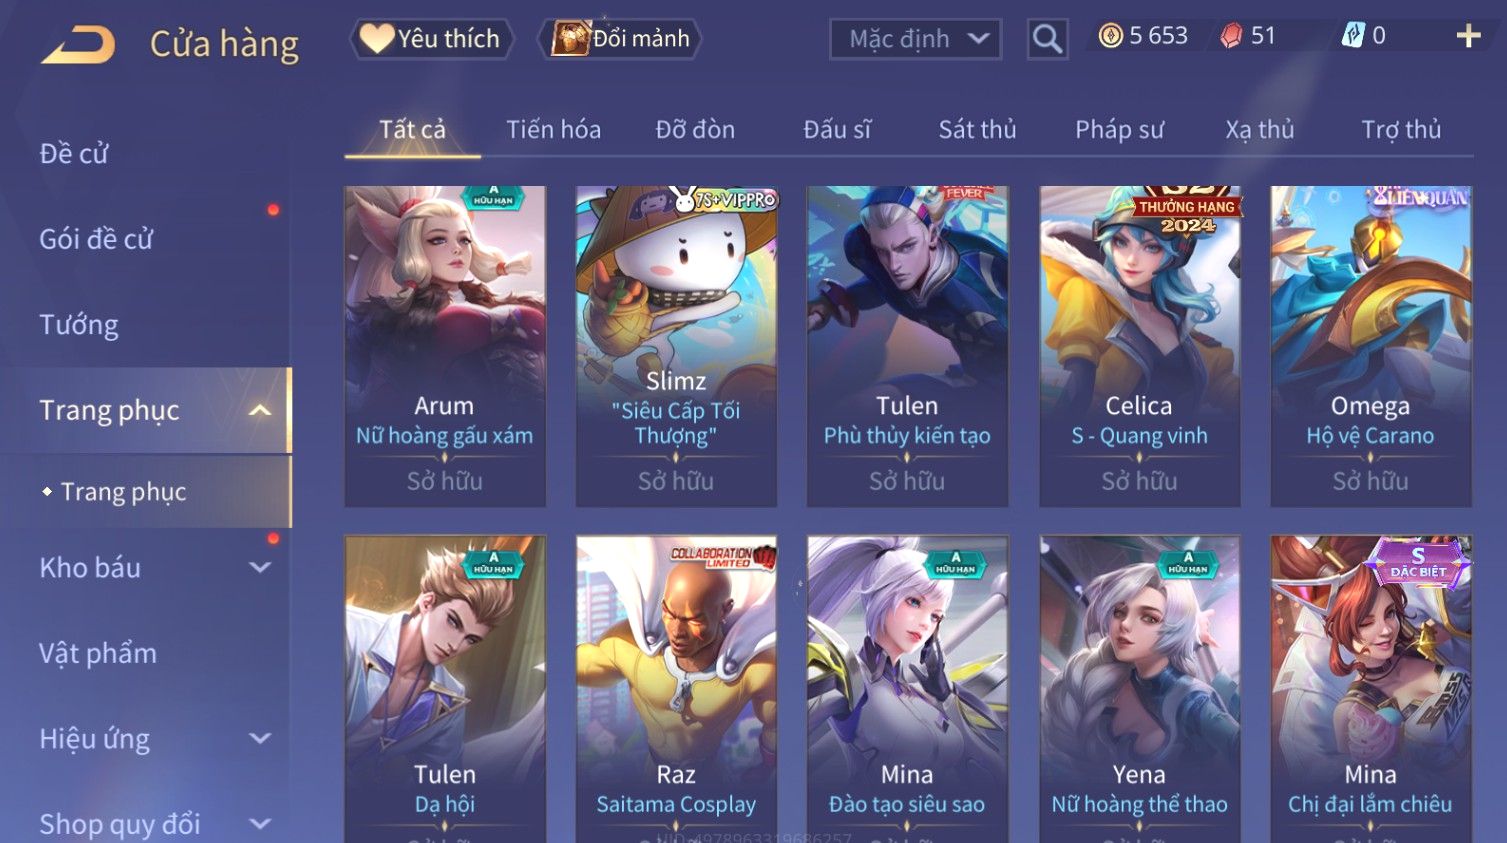
Task: Open the search magnifier icon
Action: click(1047, 39)
